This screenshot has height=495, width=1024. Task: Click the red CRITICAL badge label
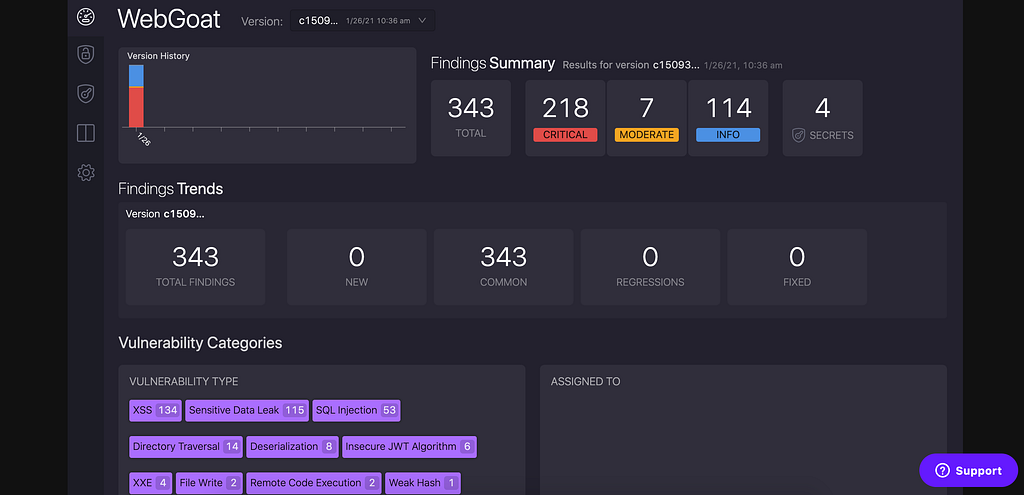click(x=566, y=135)
